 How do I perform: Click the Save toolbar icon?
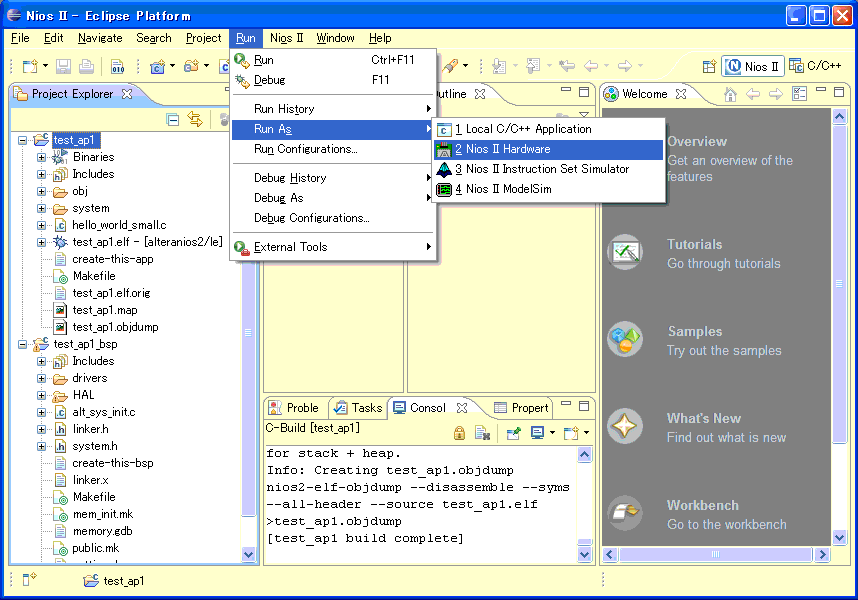[63, 66]
